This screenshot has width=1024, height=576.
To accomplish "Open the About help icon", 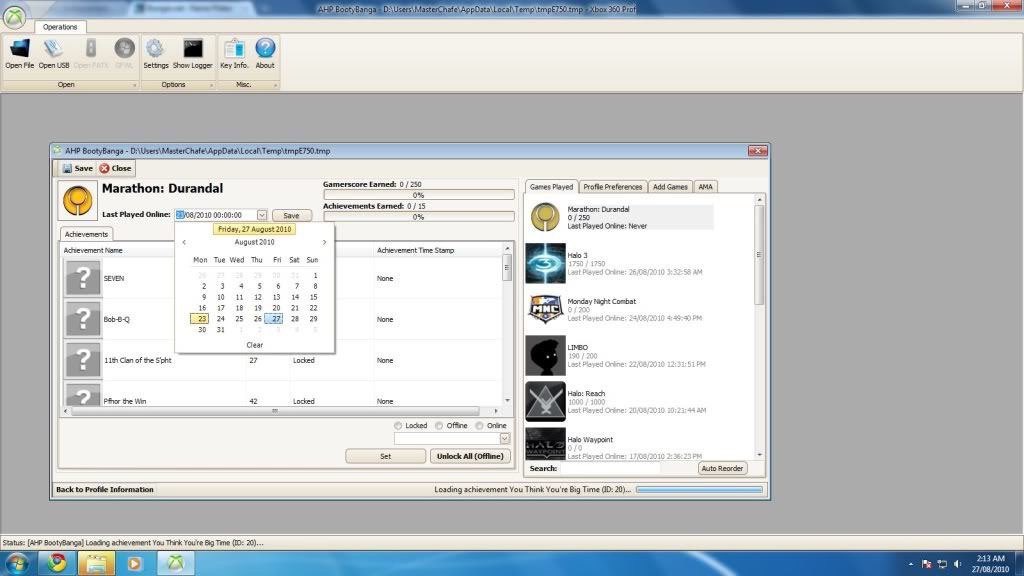I will [x=264, y=49].
